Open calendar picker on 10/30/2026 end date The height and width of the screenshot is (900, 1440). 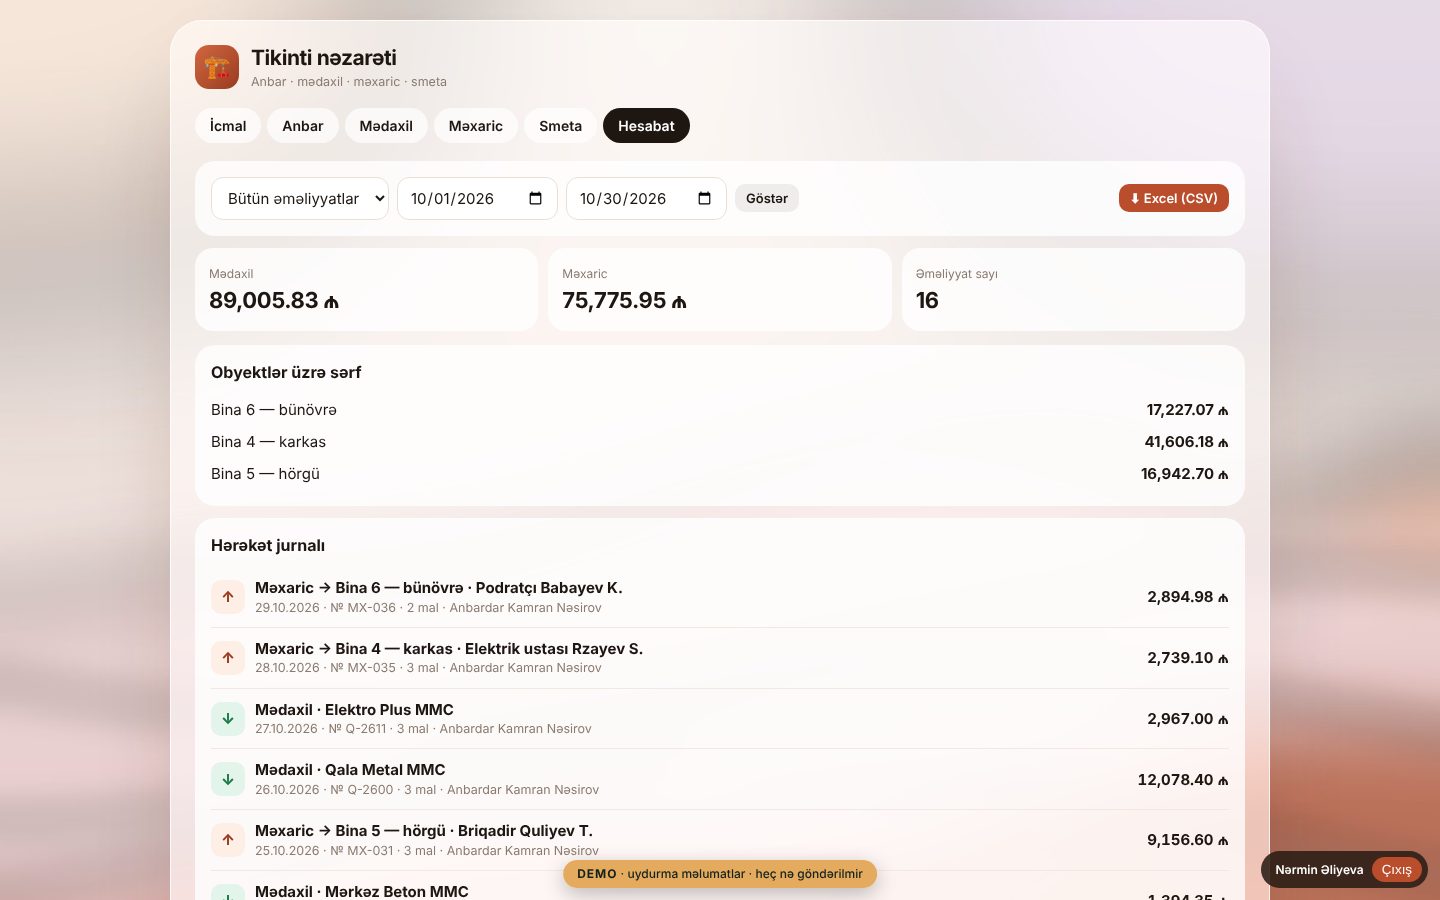[x=704, y=198]
